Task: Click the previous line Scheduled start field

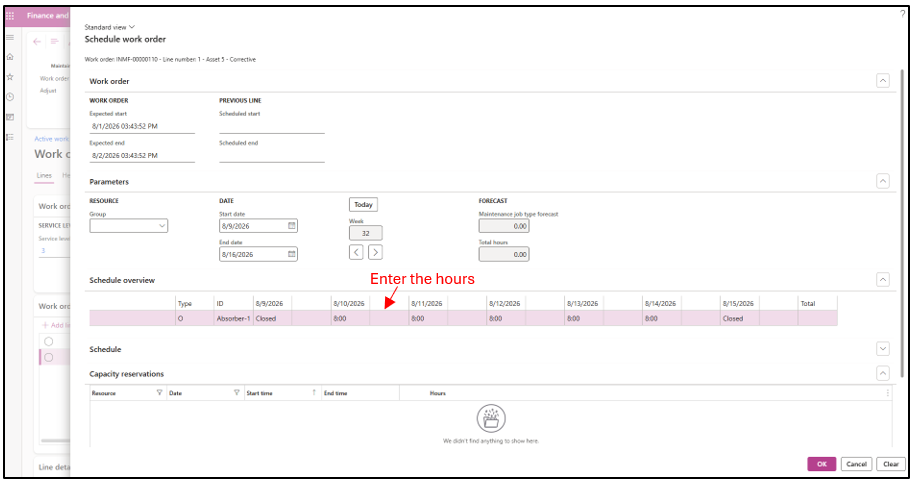Action: coord(272,126)
